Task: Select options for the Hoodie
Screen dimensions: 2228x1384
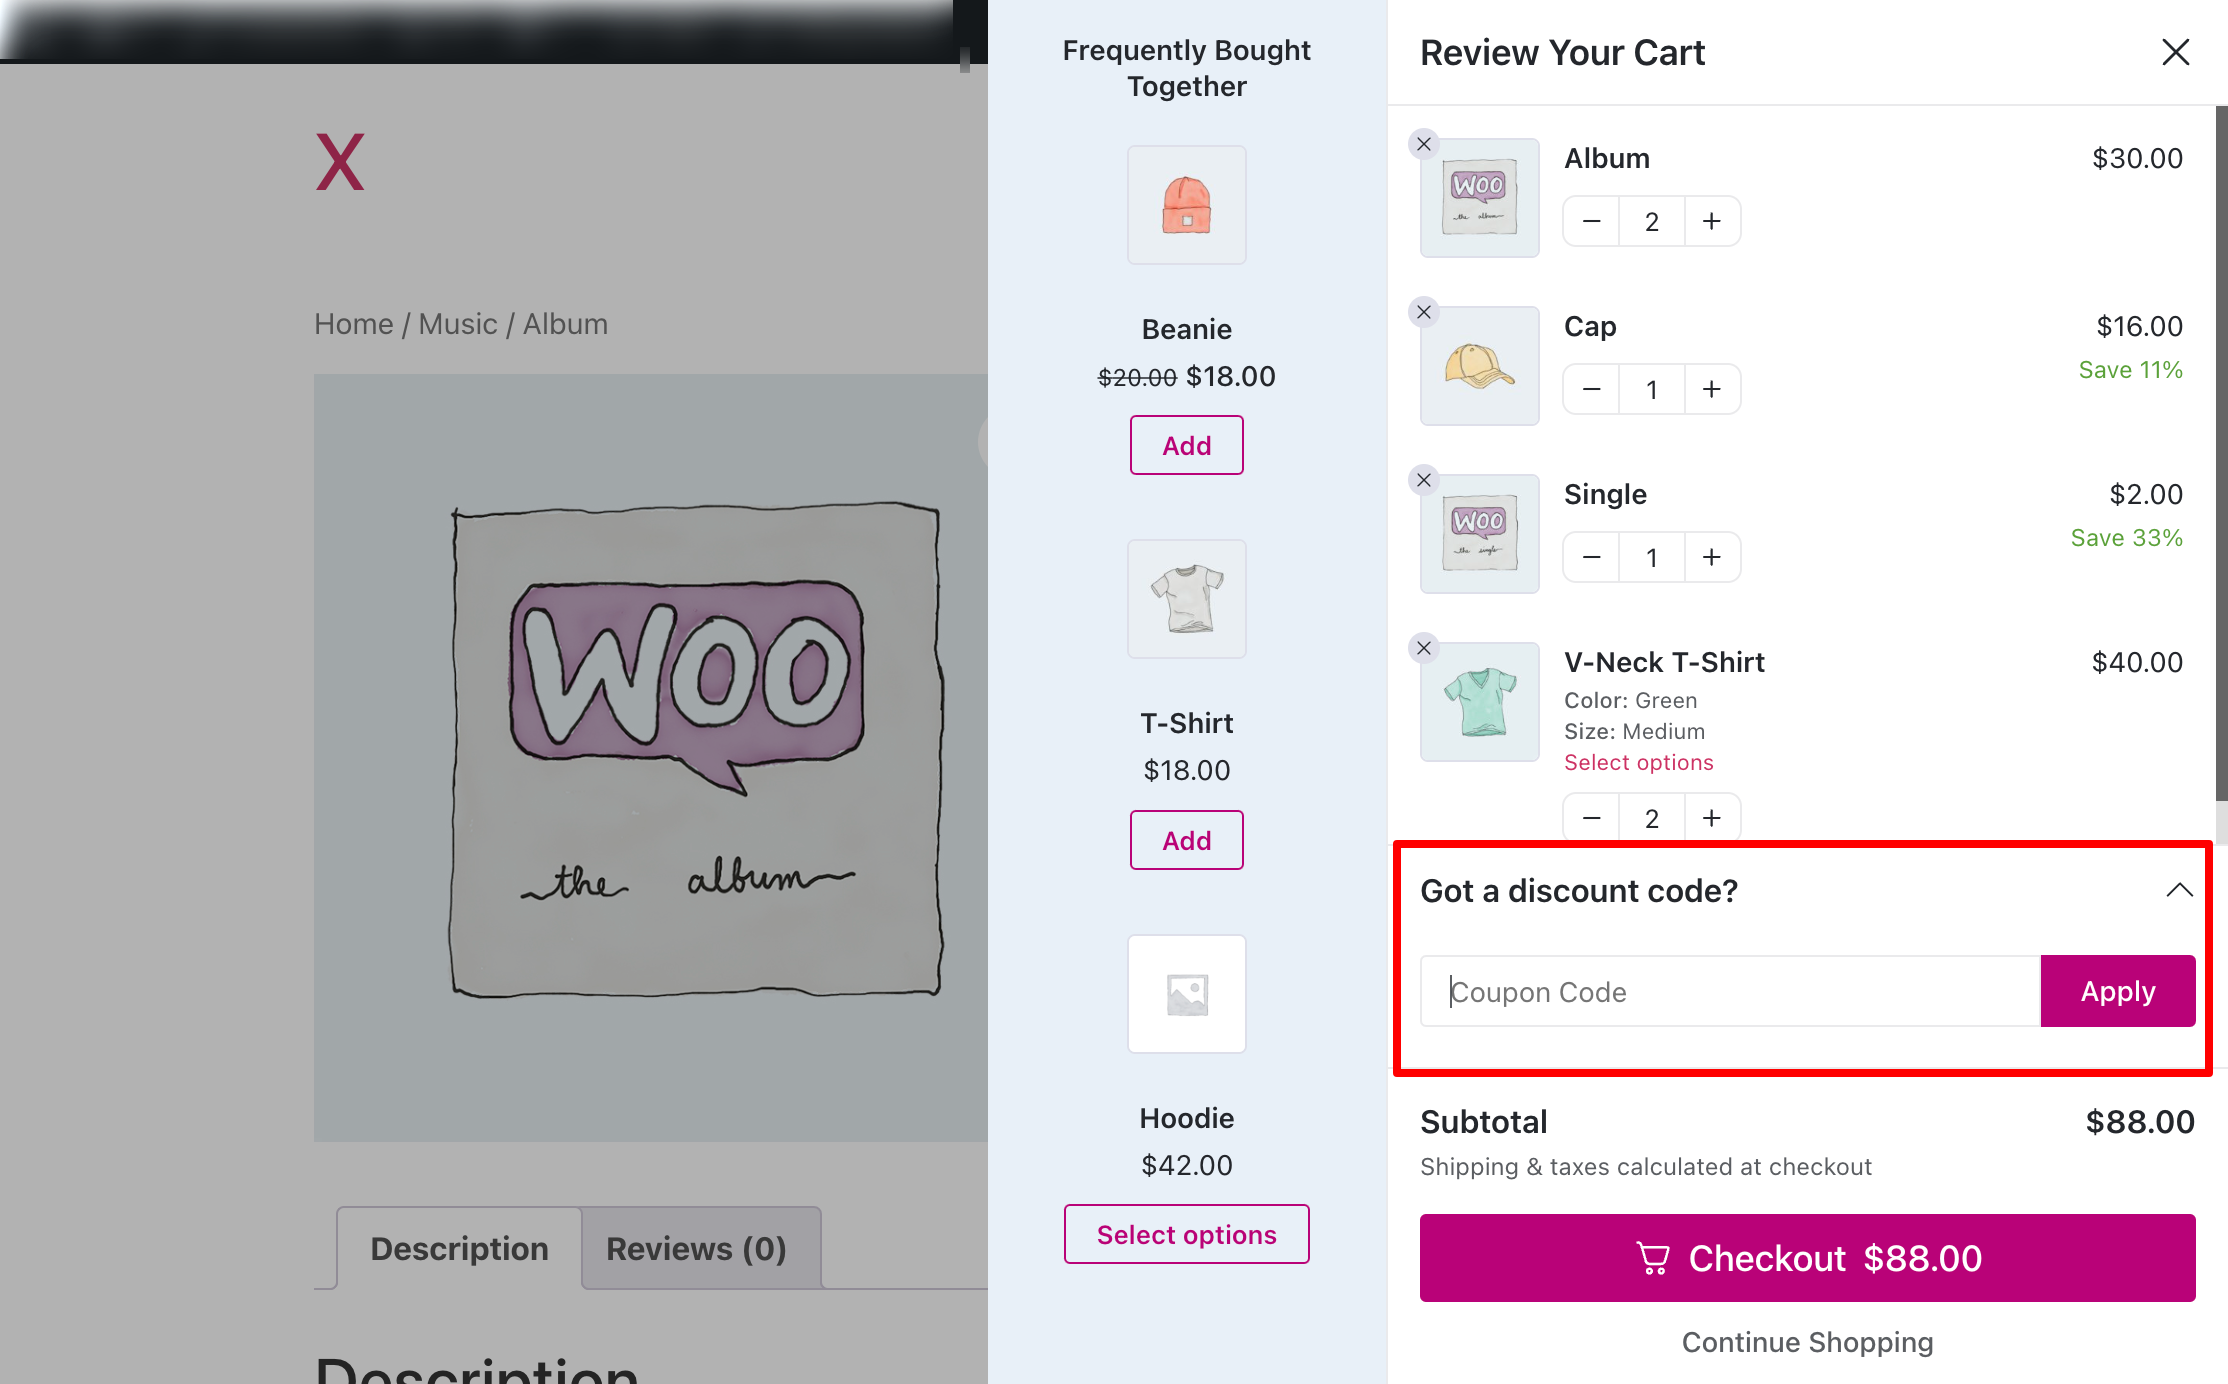Action: 1186,1234
